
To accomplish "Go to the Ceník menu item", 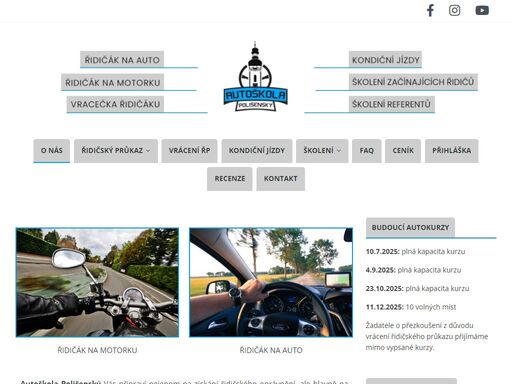I will click(x=403, y=151).
